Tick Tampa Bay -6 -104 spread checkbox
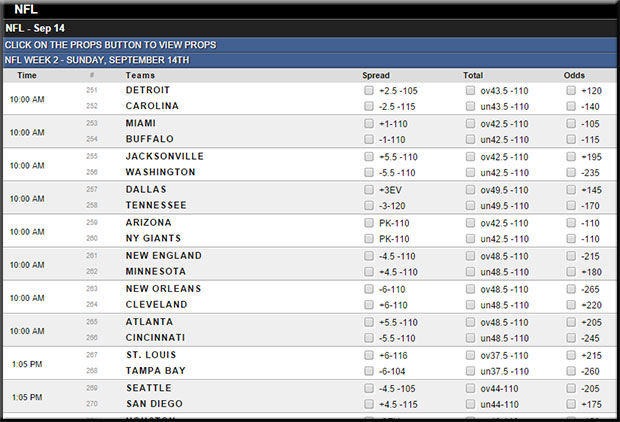The height and width of the screenshot is (422, 620). (x=369, y=371)
